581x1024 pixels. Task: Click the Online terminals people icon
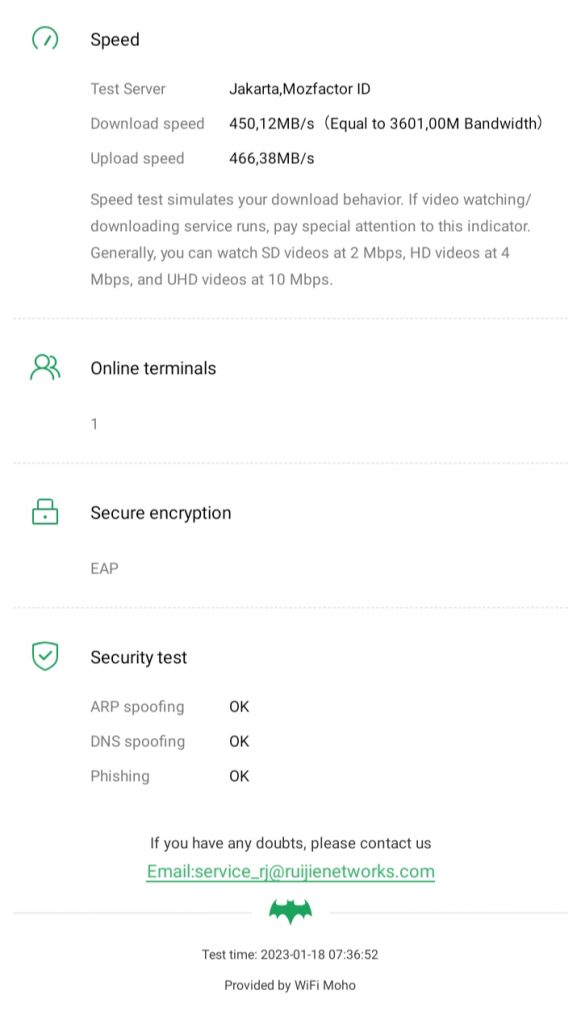coord(45,368)
